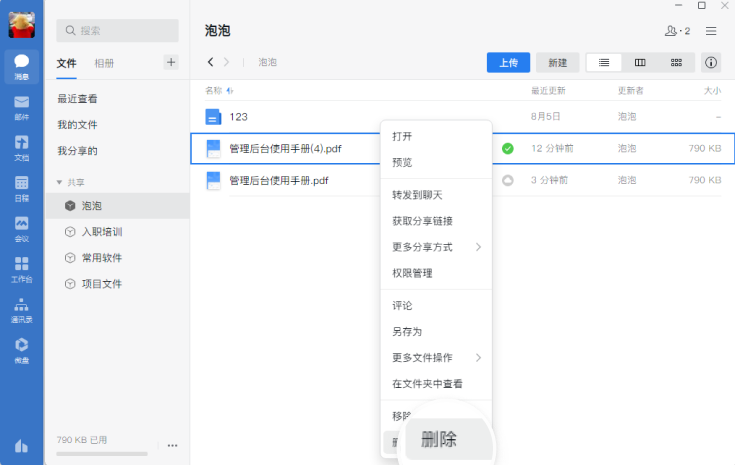Click the 新建 button

tap(557, 62)
